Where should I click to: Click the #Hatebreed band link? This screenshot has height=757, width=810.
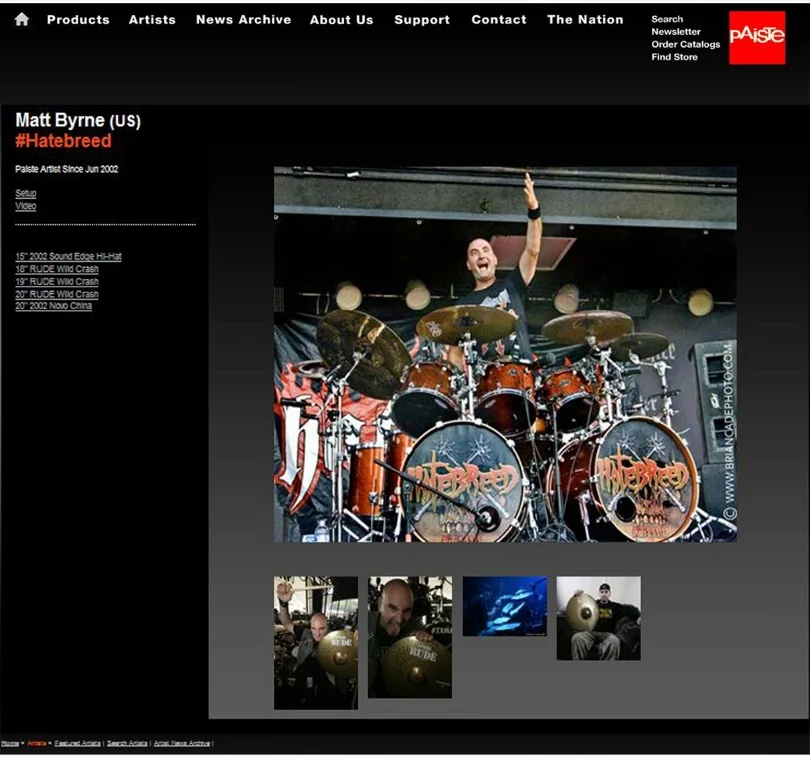coord(64,141)
